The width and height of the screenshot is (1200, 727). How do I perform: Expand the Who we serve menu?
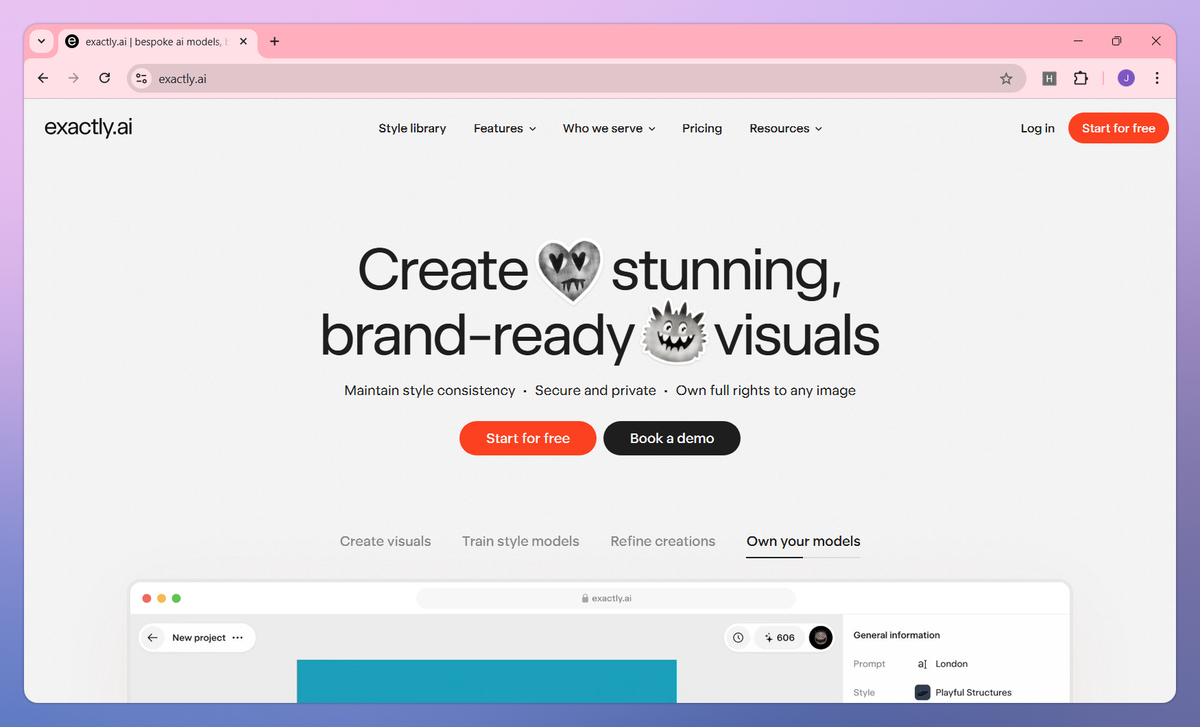click(609, 128)
